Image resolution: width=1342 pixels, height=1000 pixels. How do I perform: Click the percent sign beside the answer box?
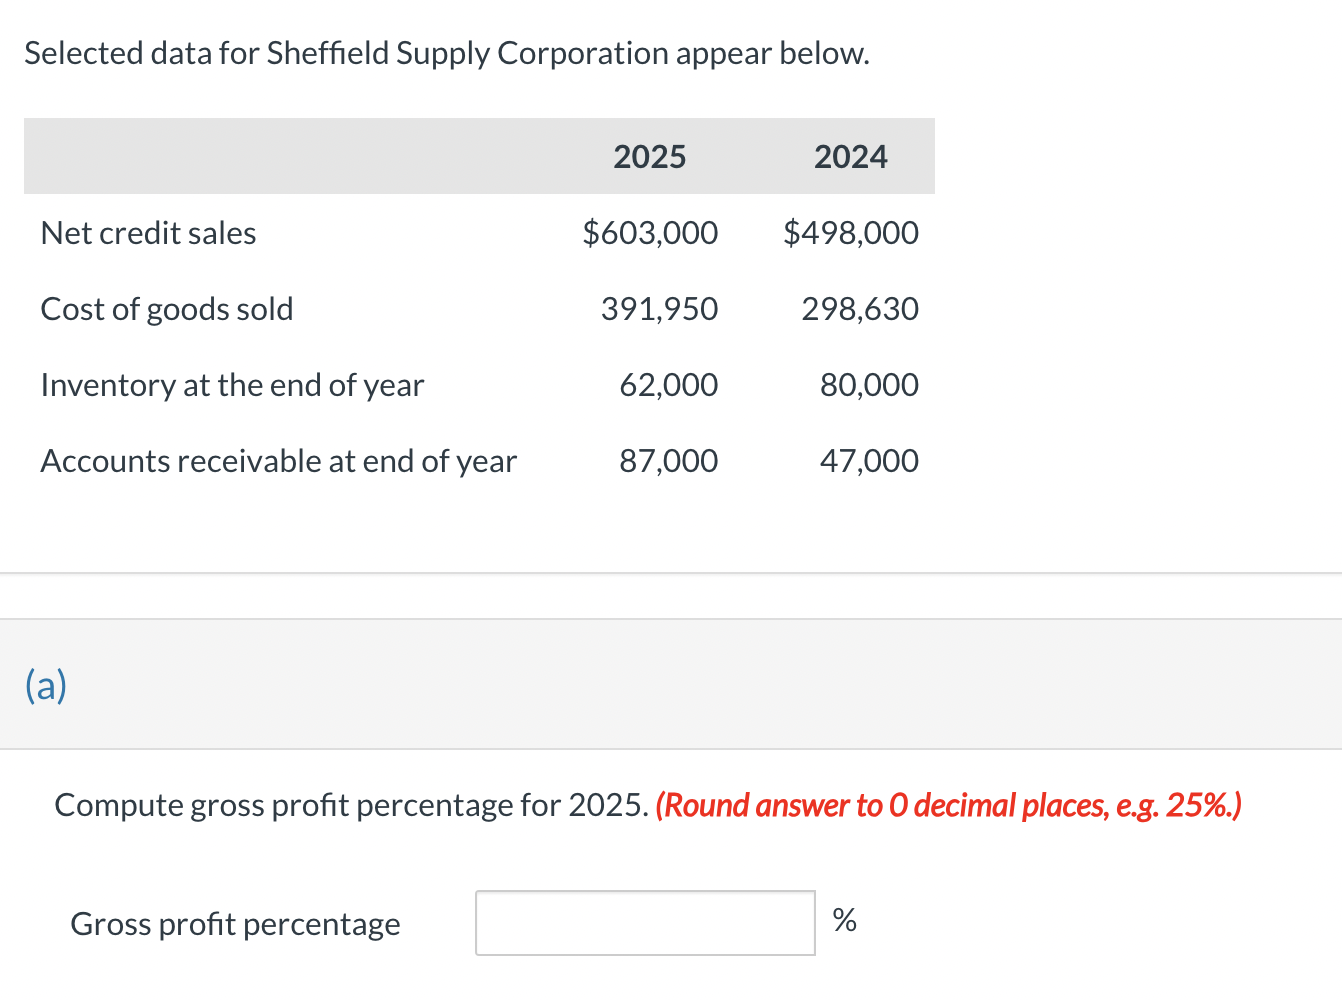pos(844,921)
